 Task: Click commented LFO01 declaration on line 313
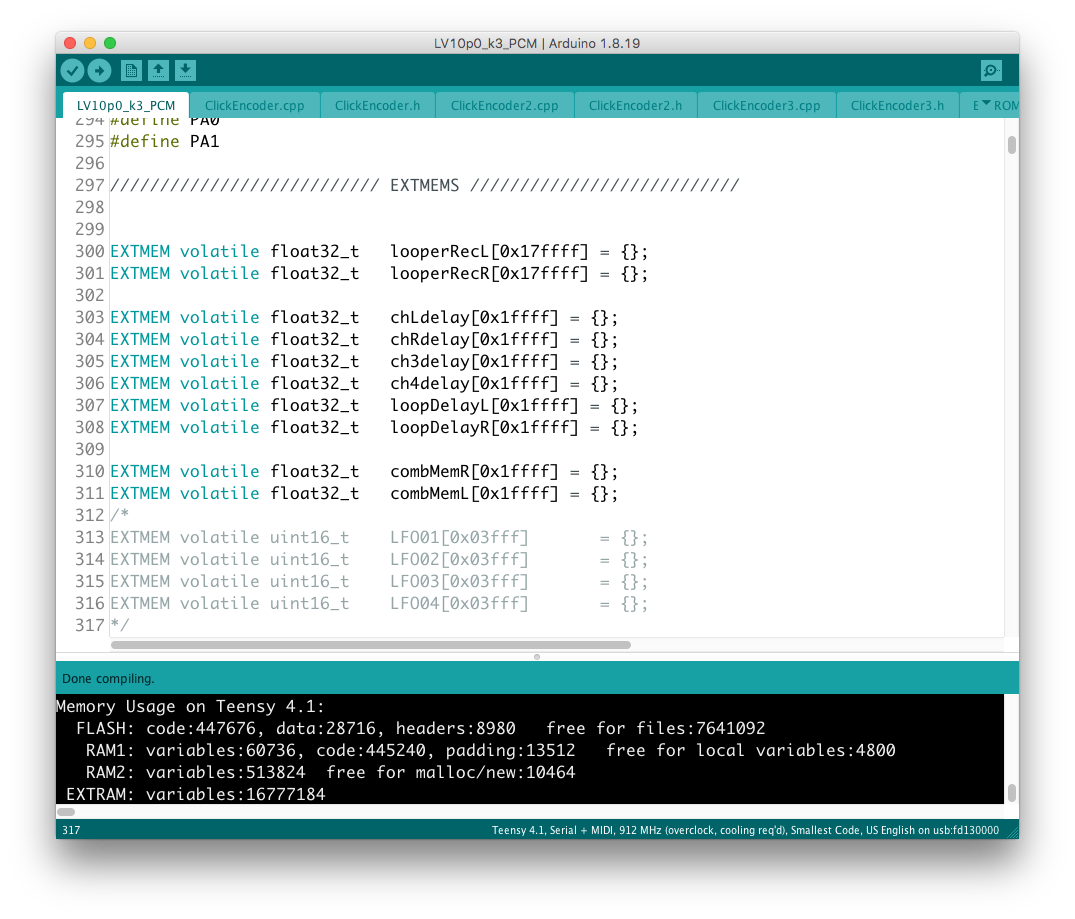pos(378,537)
